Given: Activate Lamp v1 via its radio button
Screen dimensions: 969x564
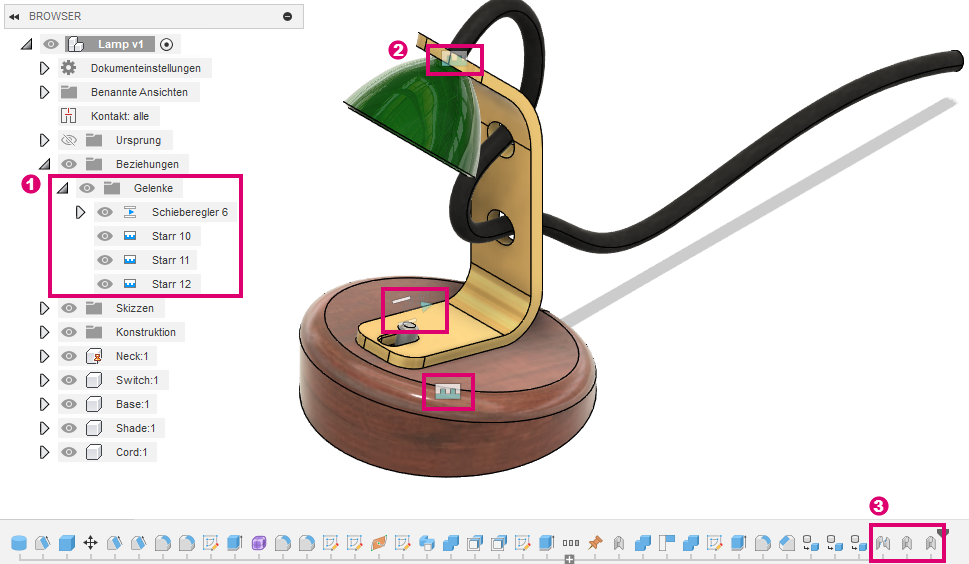Looking at the screenshot, I should coord(166,44).
